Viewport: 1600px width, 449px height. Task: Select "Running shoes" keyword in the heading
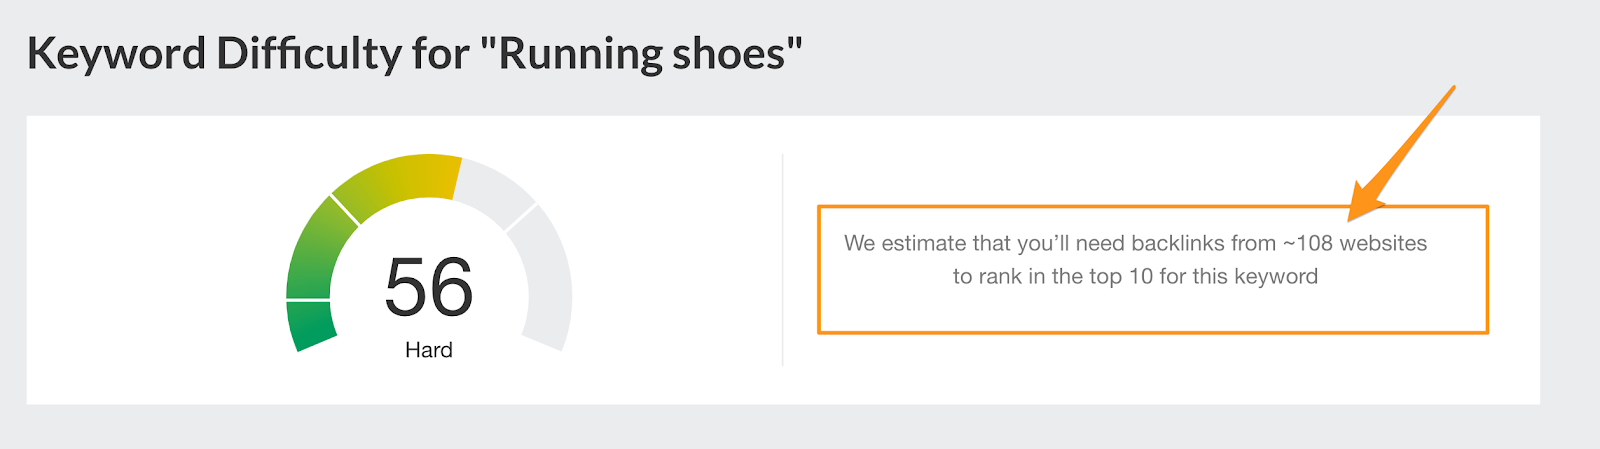(641, 53)
